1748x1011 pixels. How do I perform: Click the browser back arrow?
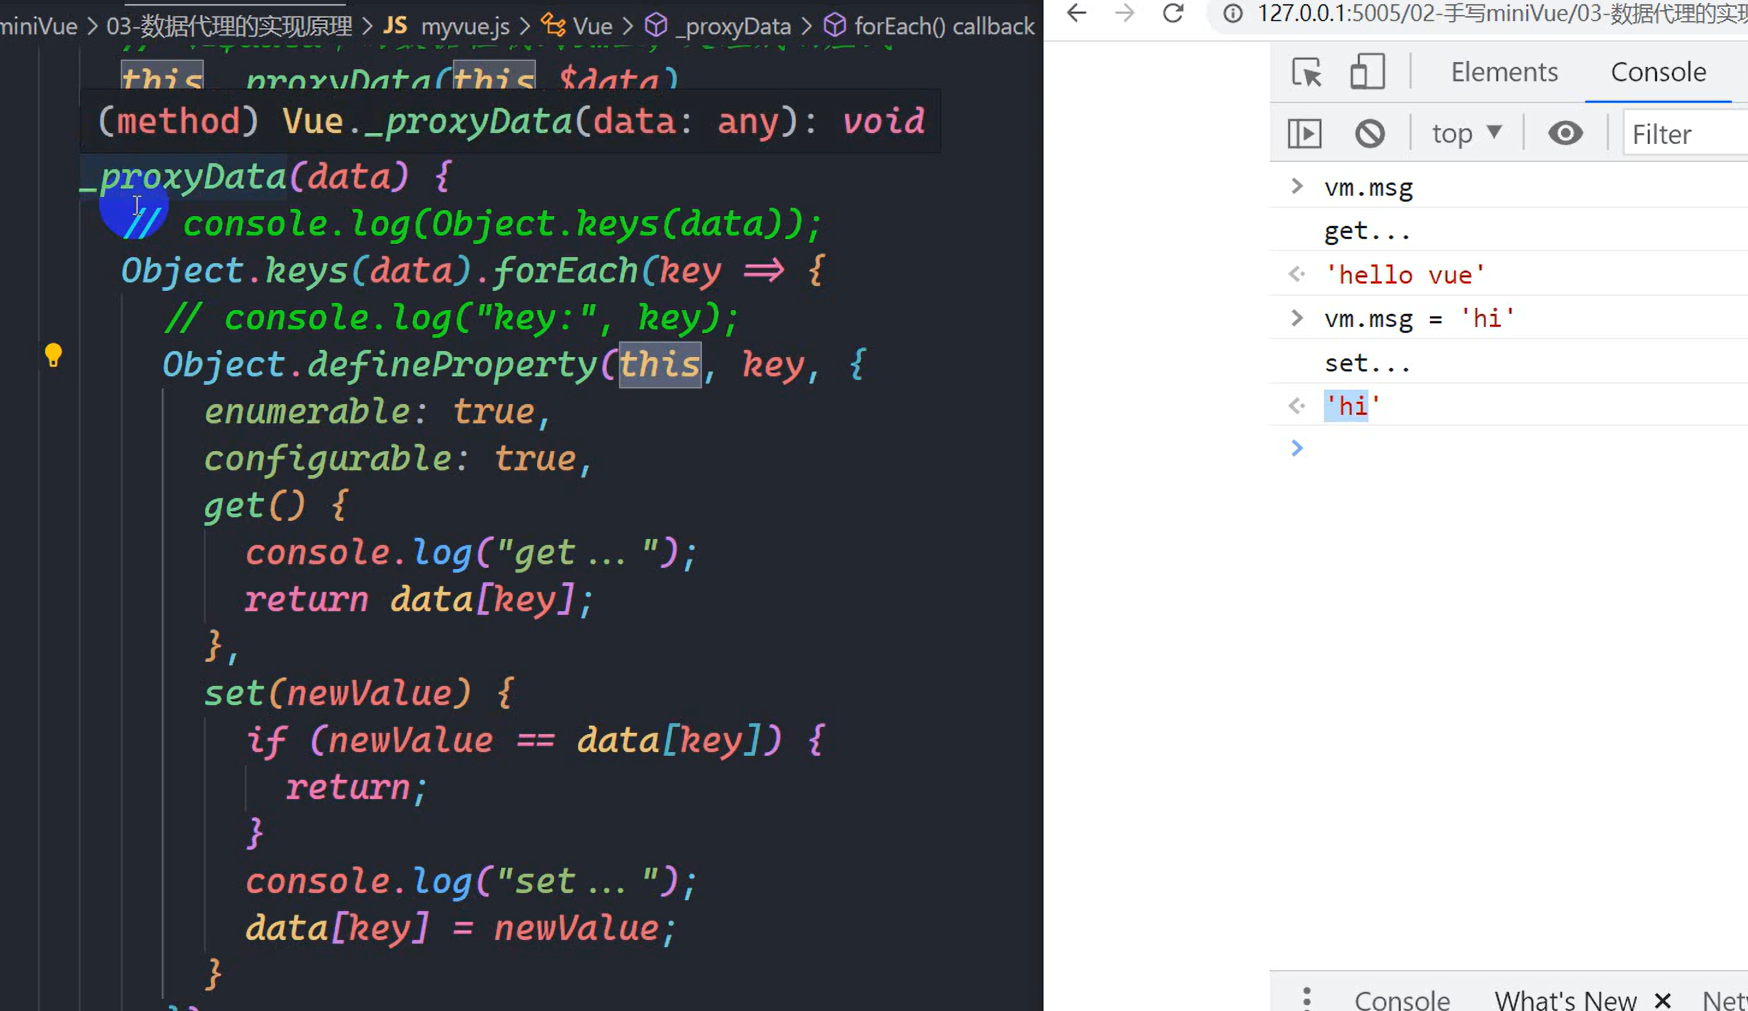click(1076, 13)
